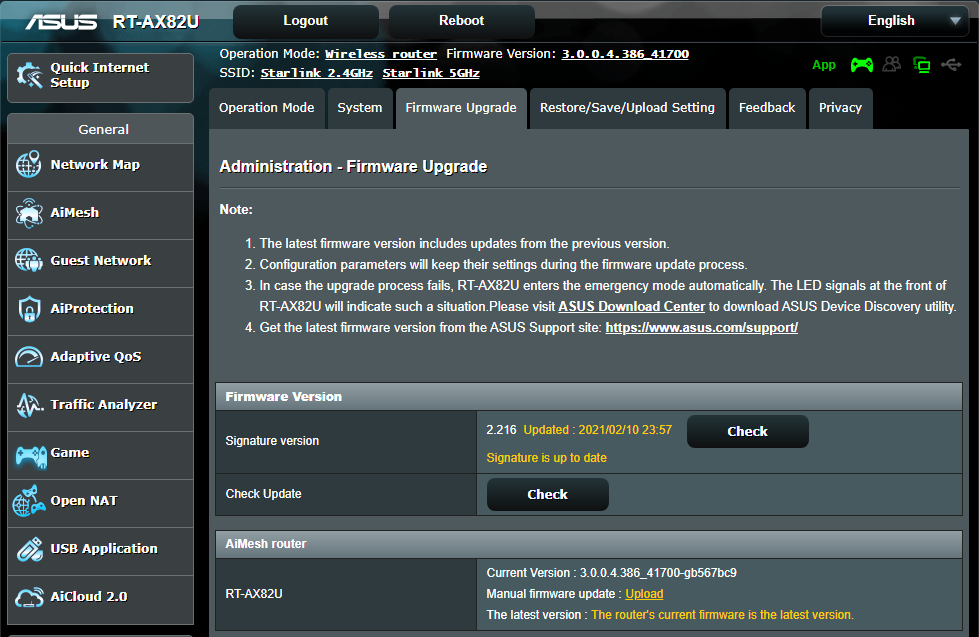Click the AiCloud 2.0 cloud icon
Screen dimensions: 979x637
(29, 597)
